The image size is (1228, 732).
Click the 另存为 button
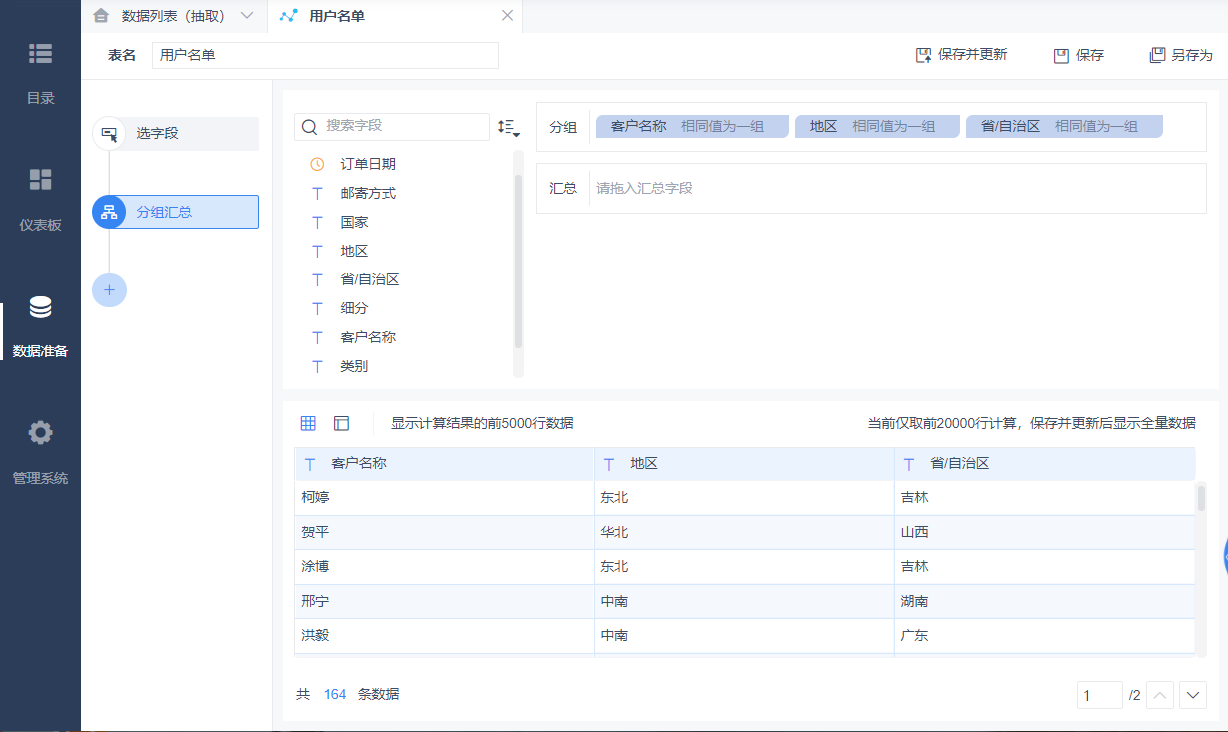click(x=1181, y=55)
